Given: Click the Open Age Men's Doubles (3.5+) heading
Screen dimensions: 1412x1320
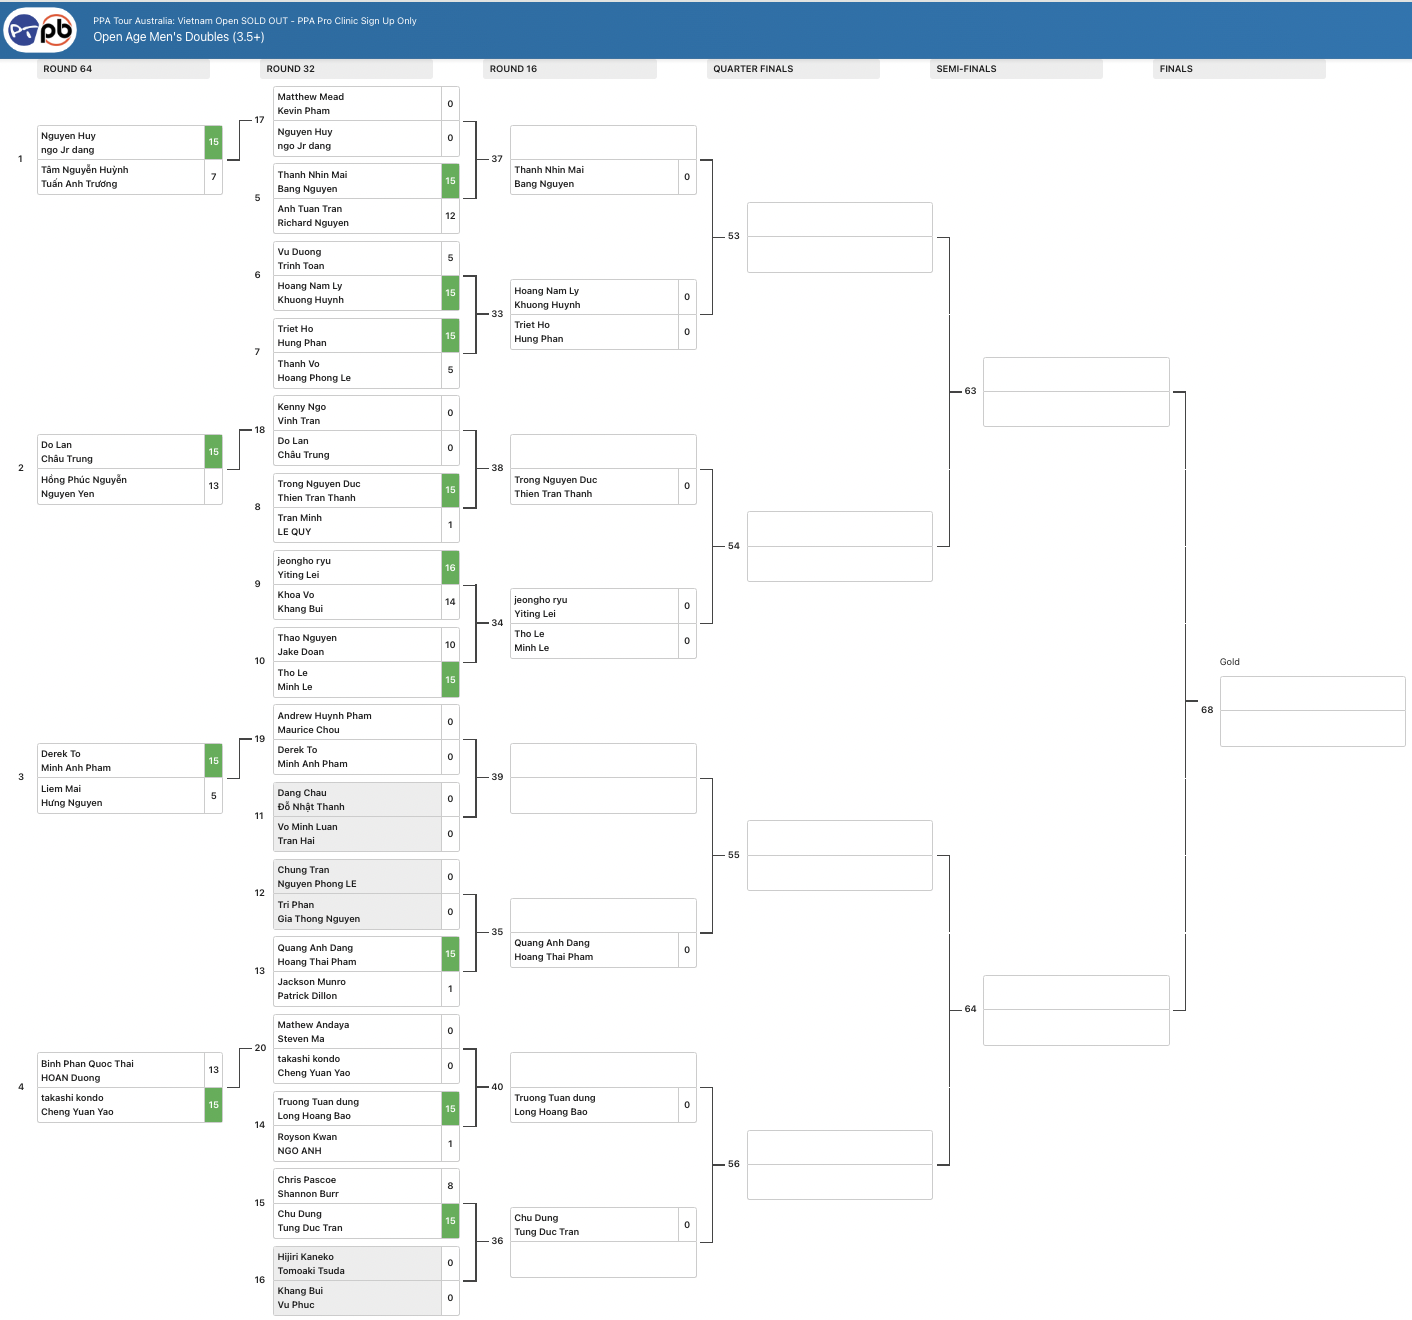Looking at the screenshot, I should (179, 37).
